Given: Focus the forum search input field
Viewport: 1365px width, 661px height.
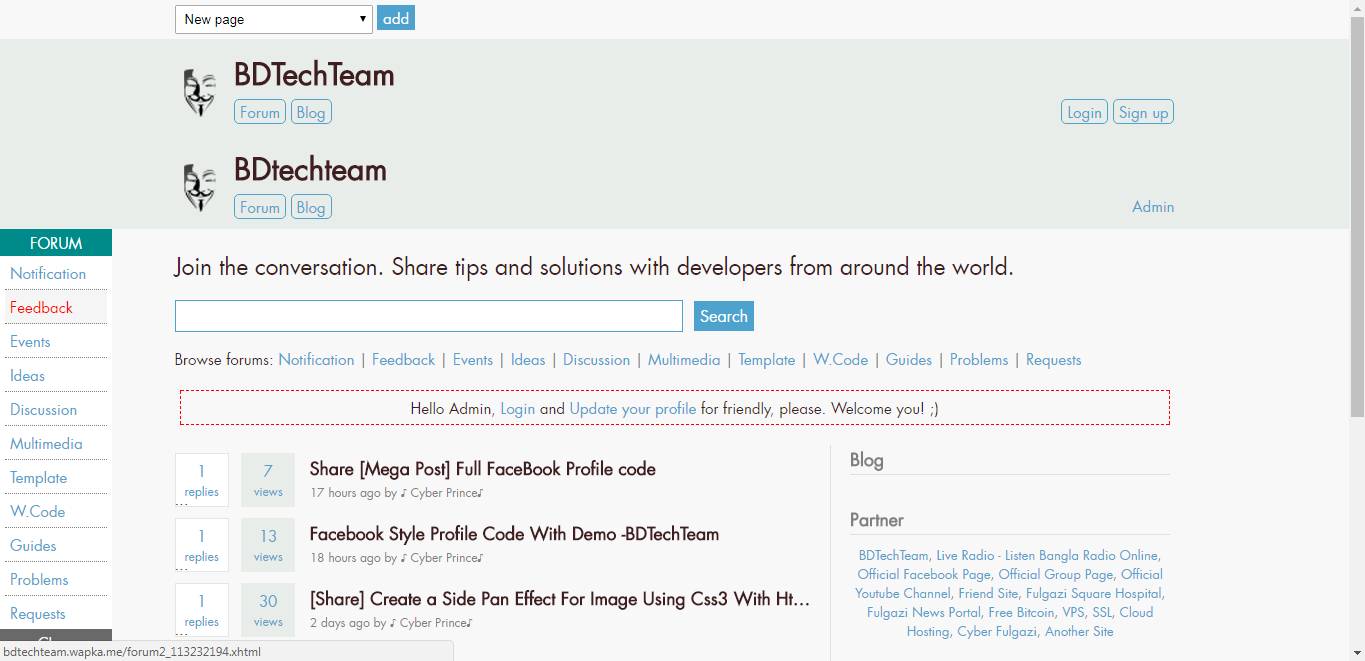Looking at the screenshot, I should 429,316.
